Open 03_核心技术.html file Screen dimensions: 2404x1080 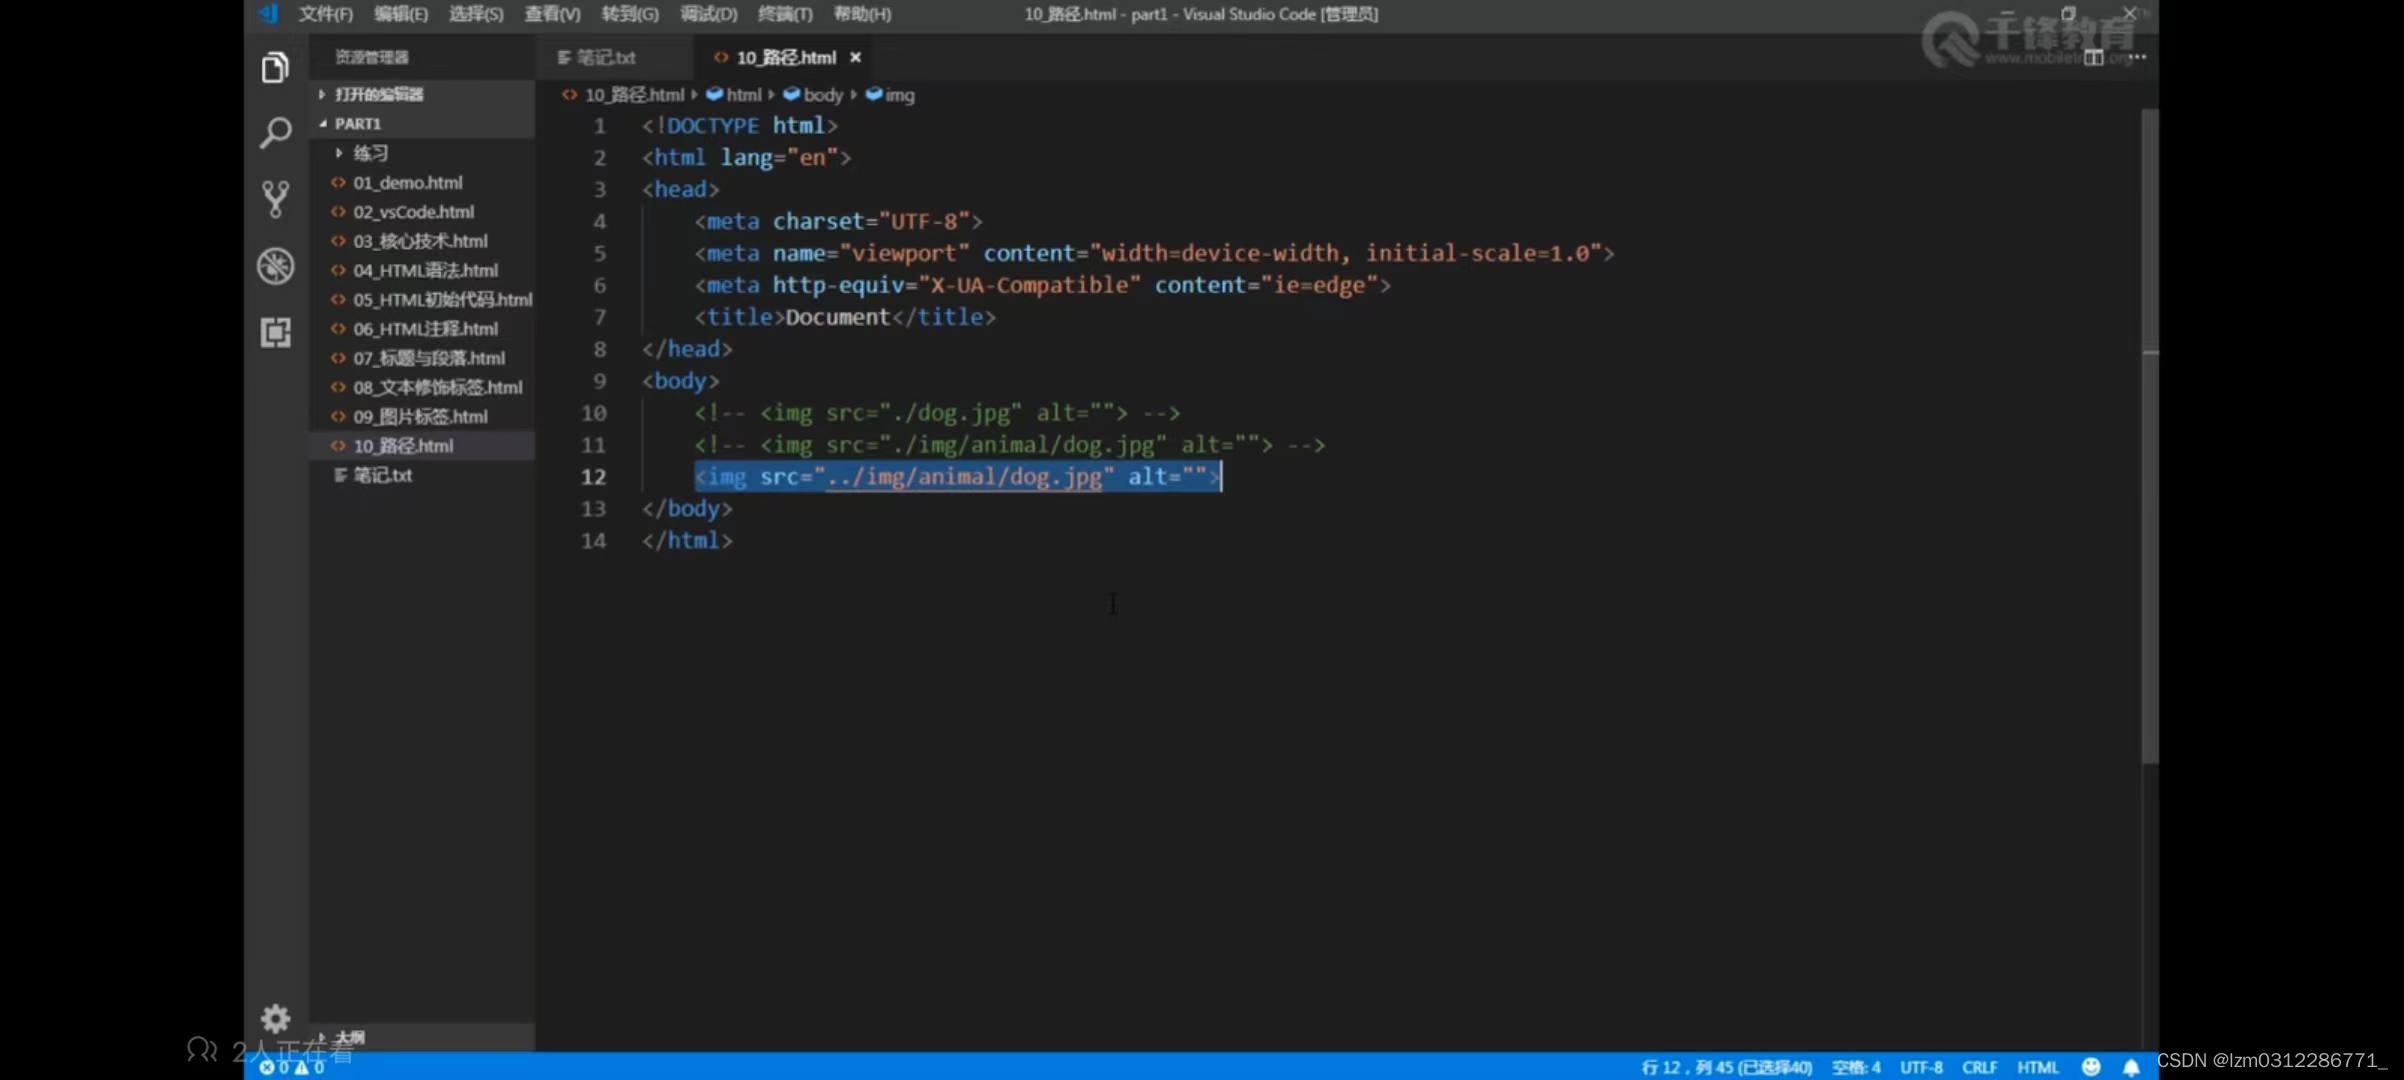tap(420, 241)
